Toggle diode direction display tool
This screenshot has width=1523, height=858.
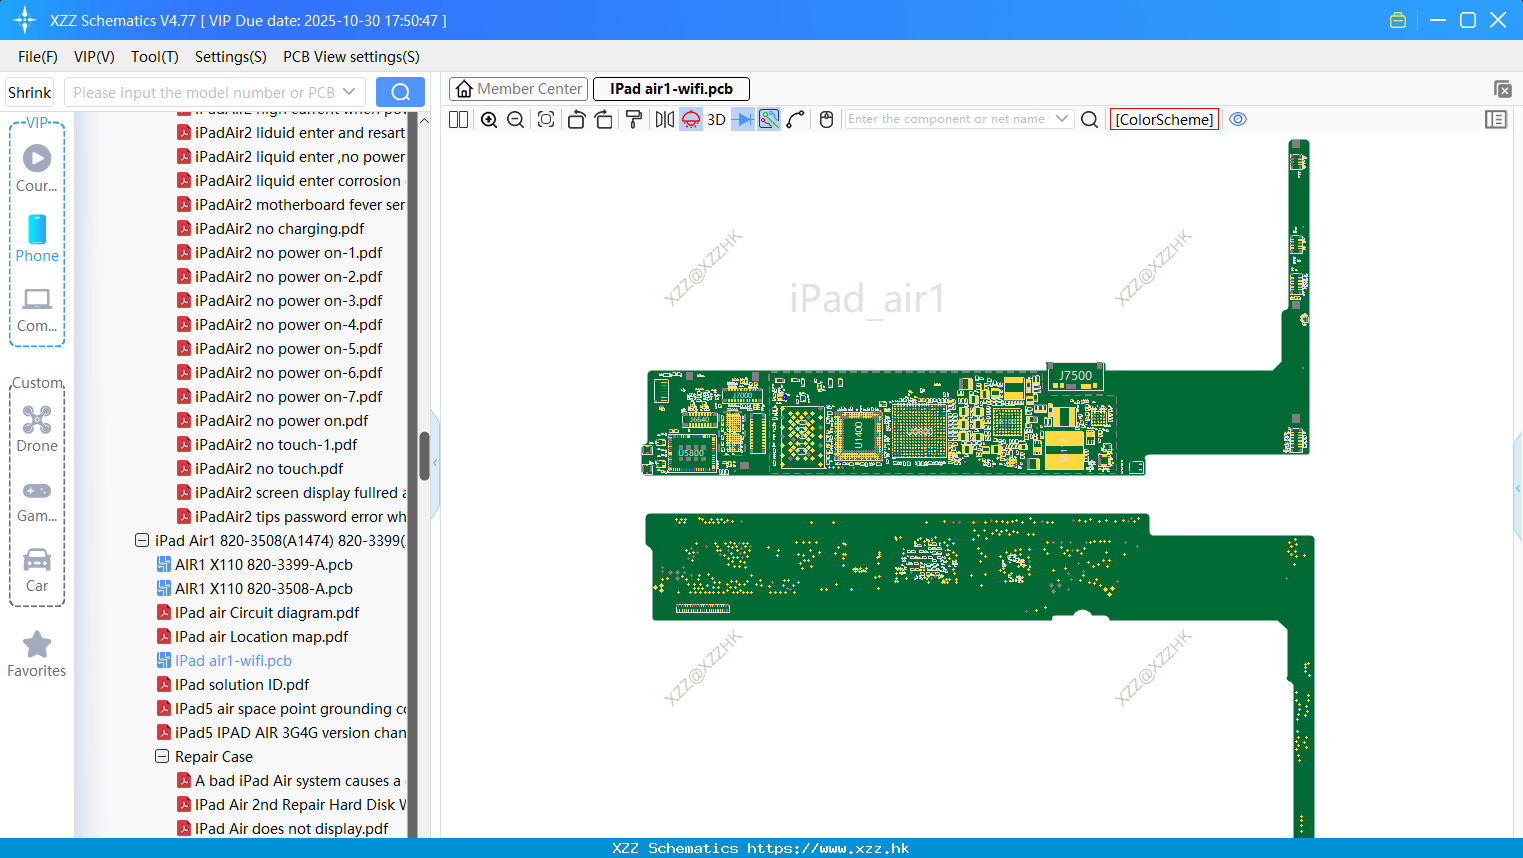coord(743,119)
